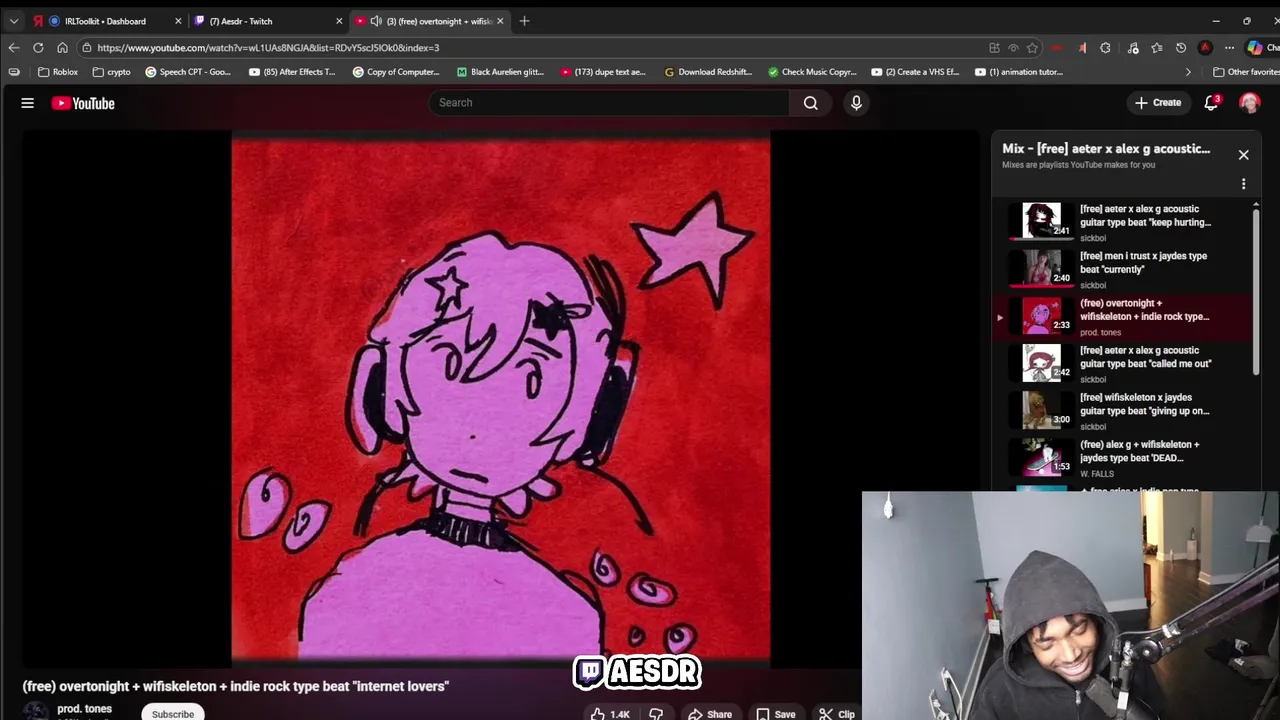1280x720 pixels.
Task: Start voice search with the microphone icon
Action: pyautogui.click(x=856, y=103)
